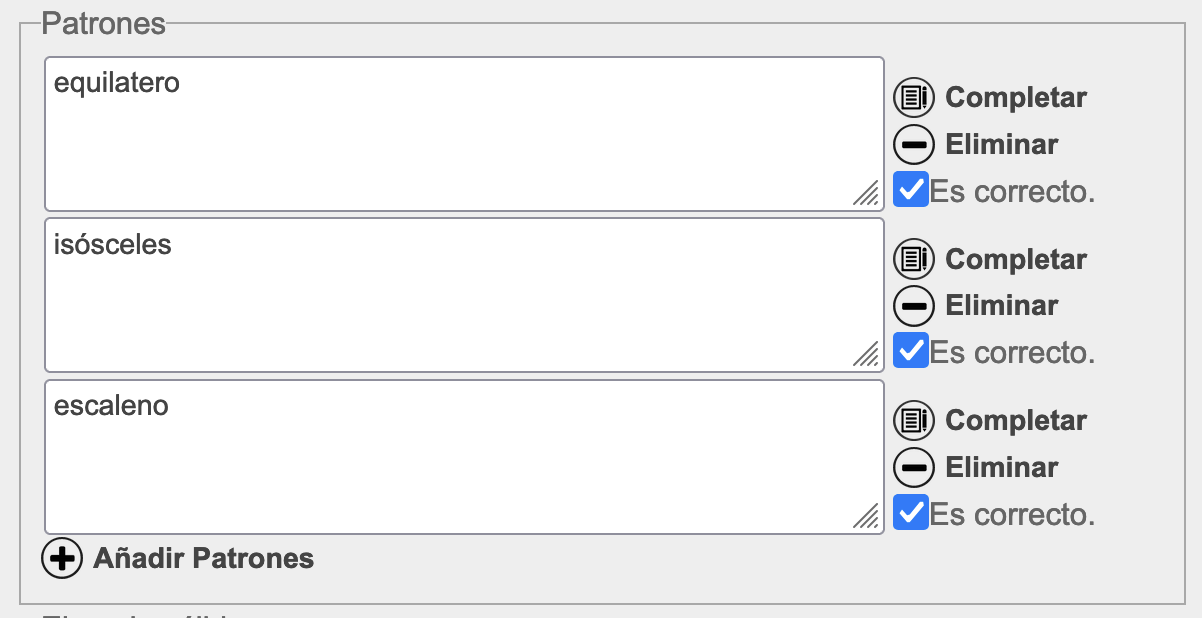
Task: Click the 'Eliminar' text next to isósceles
Action: [x=1002, y=306]
